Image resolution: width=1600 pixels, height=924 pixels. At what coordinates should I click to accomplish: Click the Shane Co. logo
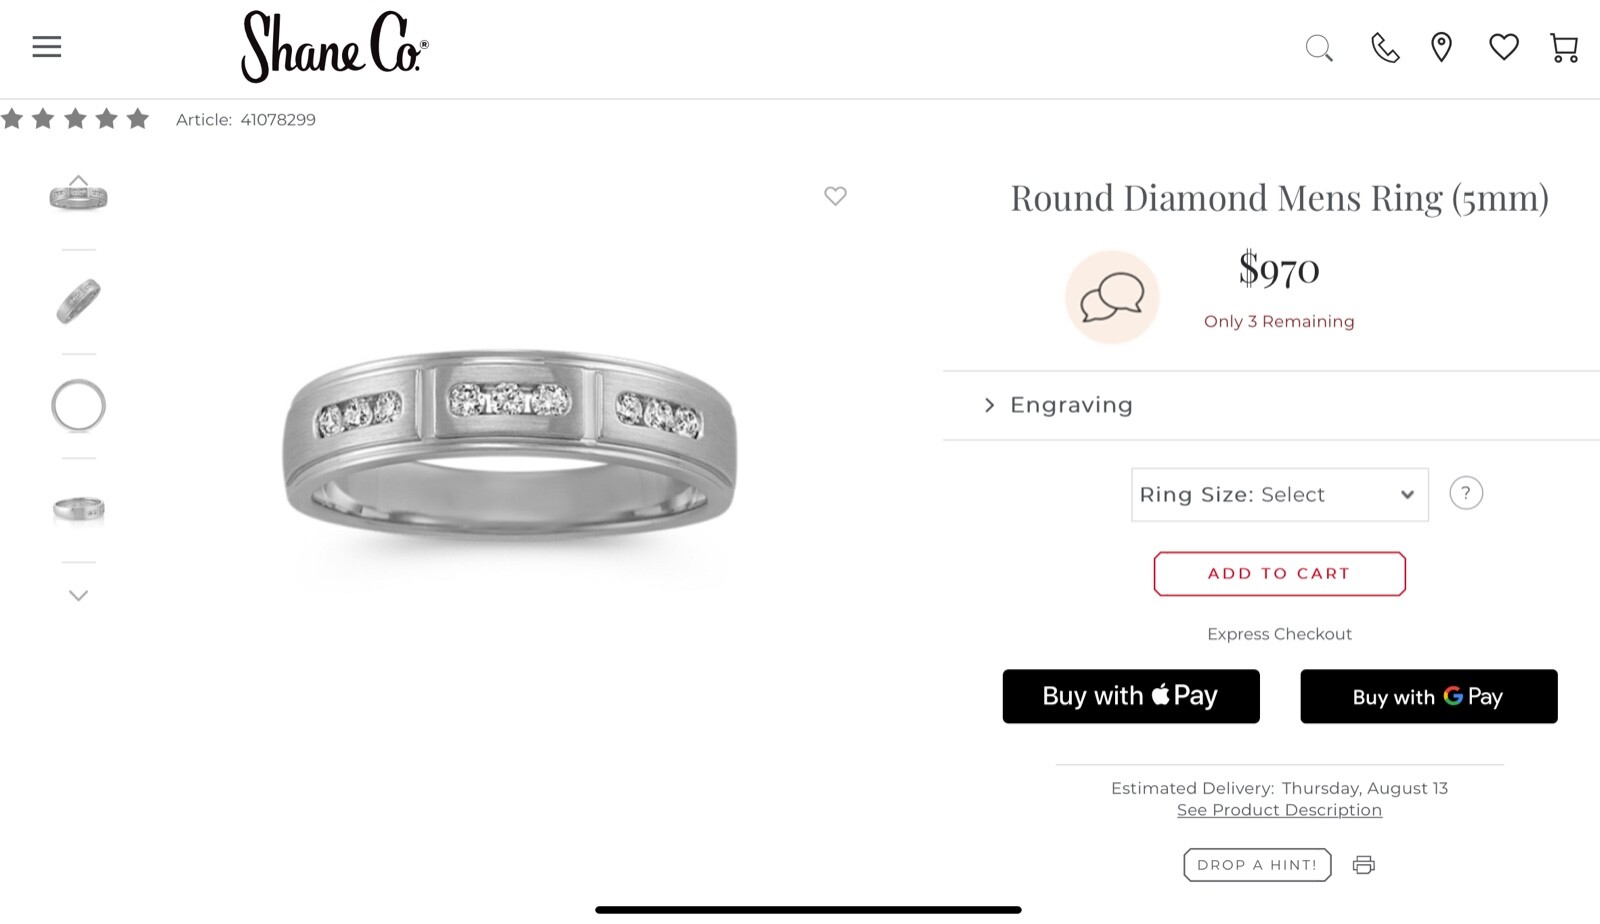tap(334, 48)
